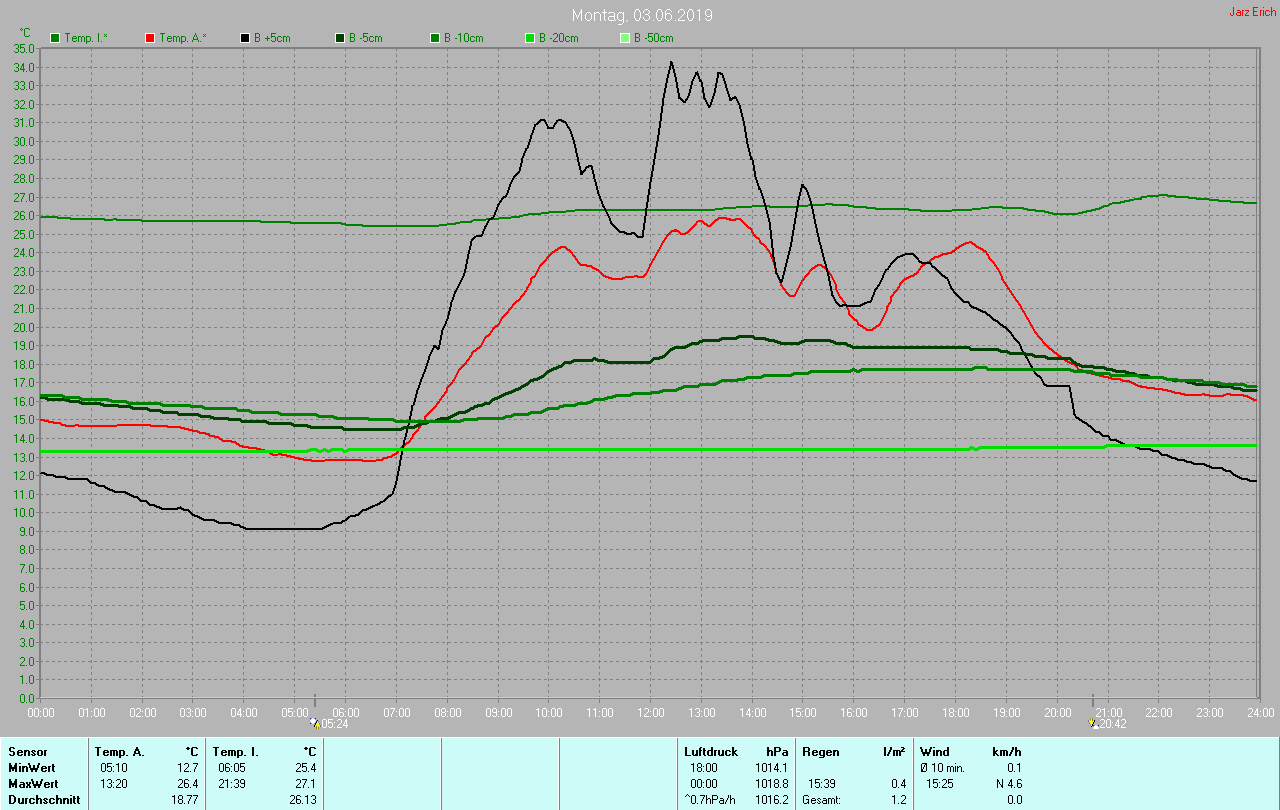The width and height of the screenshot is (1280, 810).
Task: Click the 'Ø 10 min.' wind label
Action: coord(942,767)
